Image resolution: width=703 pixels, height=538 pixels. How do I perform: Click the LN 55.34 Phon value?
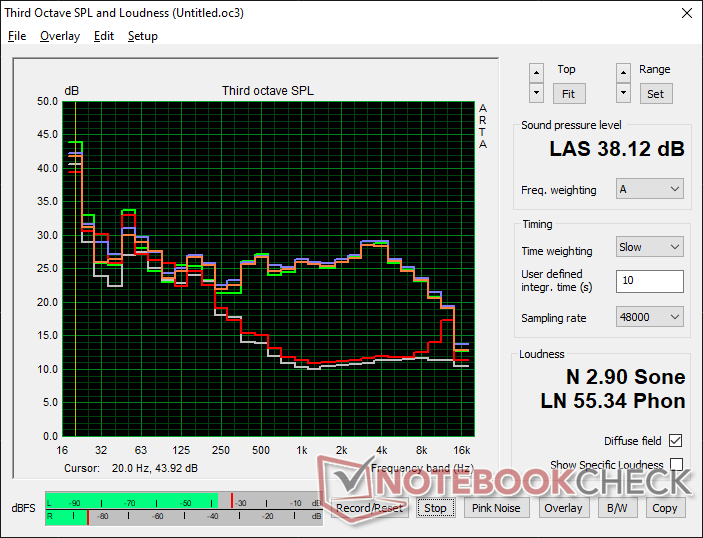point(613,401)
